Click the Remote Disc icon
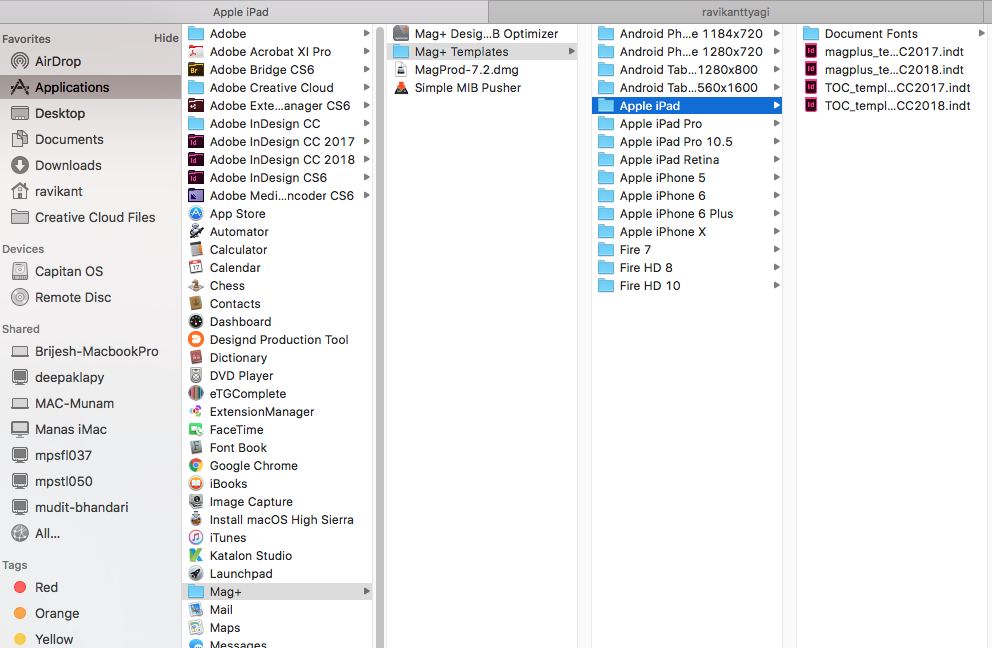992x648 pixels. point(20,297)
